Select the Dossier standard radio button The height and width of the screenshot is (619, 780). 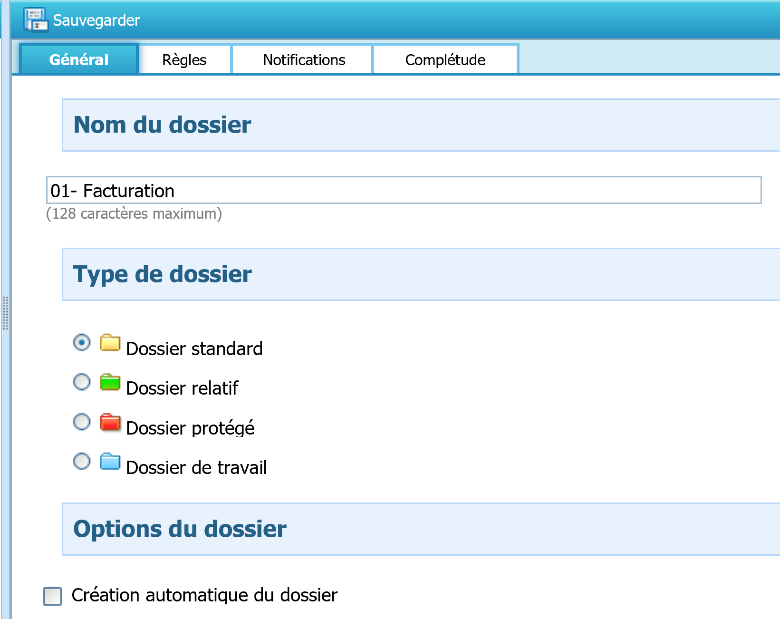(82, 343)
